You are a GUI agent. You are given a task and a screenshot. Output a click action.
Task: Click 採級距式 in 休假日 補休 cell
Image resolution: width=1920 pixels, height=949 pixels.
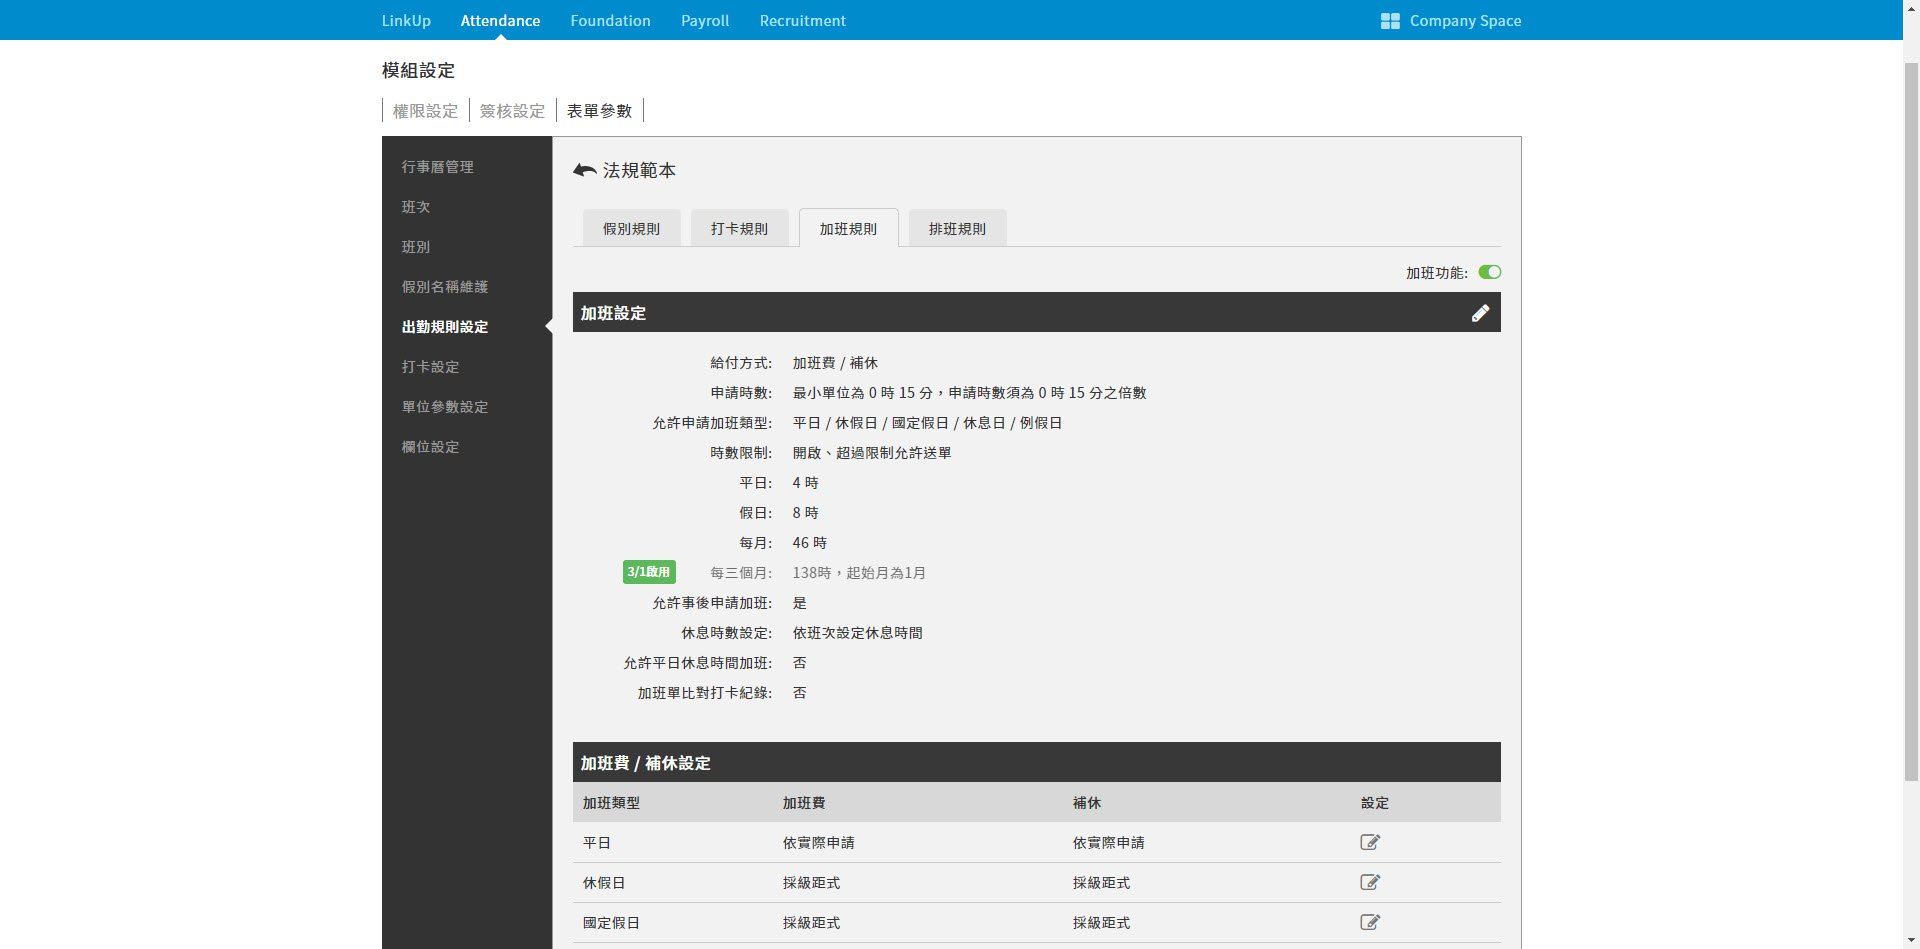[x=1101, y=883]
